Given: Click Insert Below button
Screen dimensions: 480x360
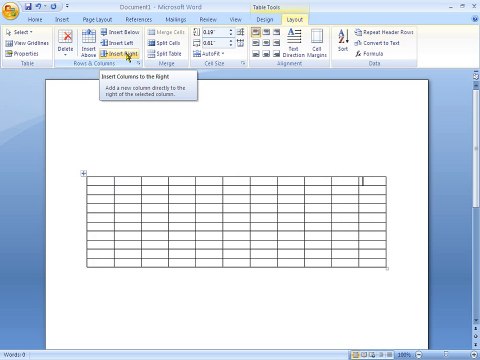Looking at the screenshot, I should click(120, 32).
